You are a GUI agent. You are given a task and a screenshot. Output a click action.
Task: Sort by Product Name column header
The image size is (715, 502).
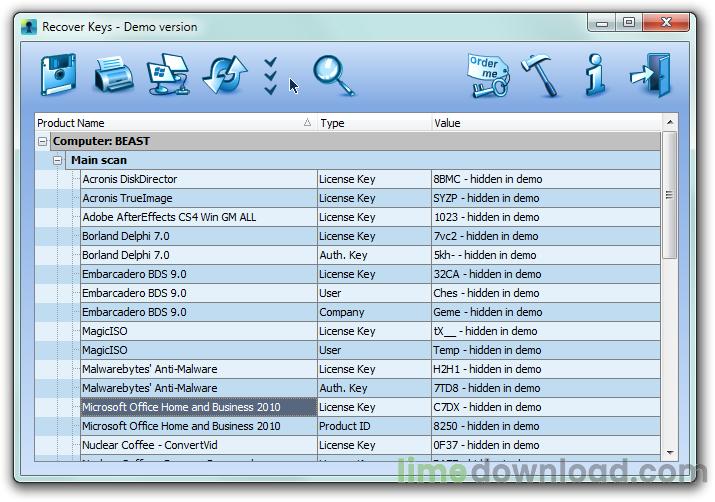point(176,123)
